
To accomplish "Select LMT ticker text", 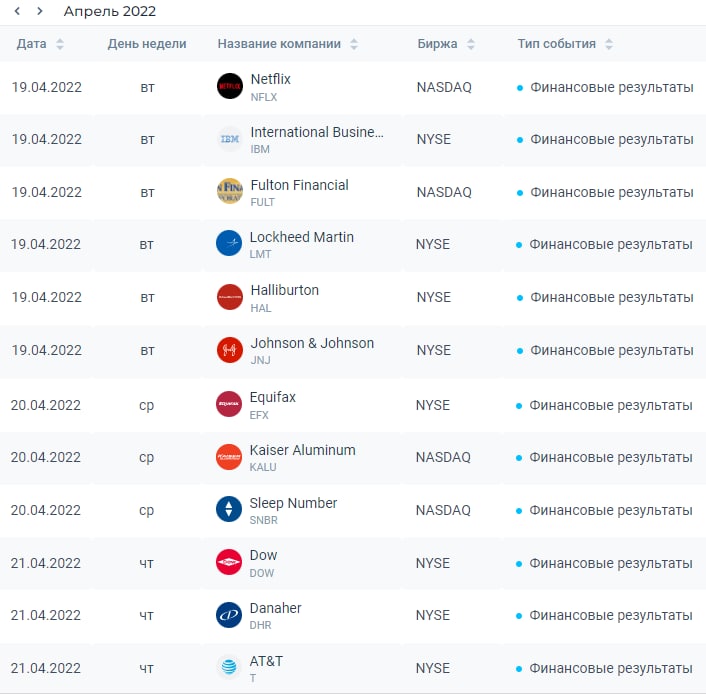I will click(260, 254).
